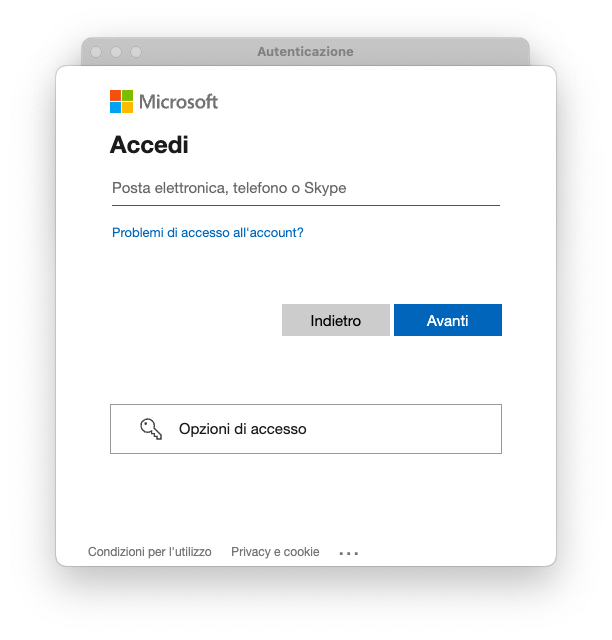
Task: Click the Microsoft wordmark text
Action: 178,101
